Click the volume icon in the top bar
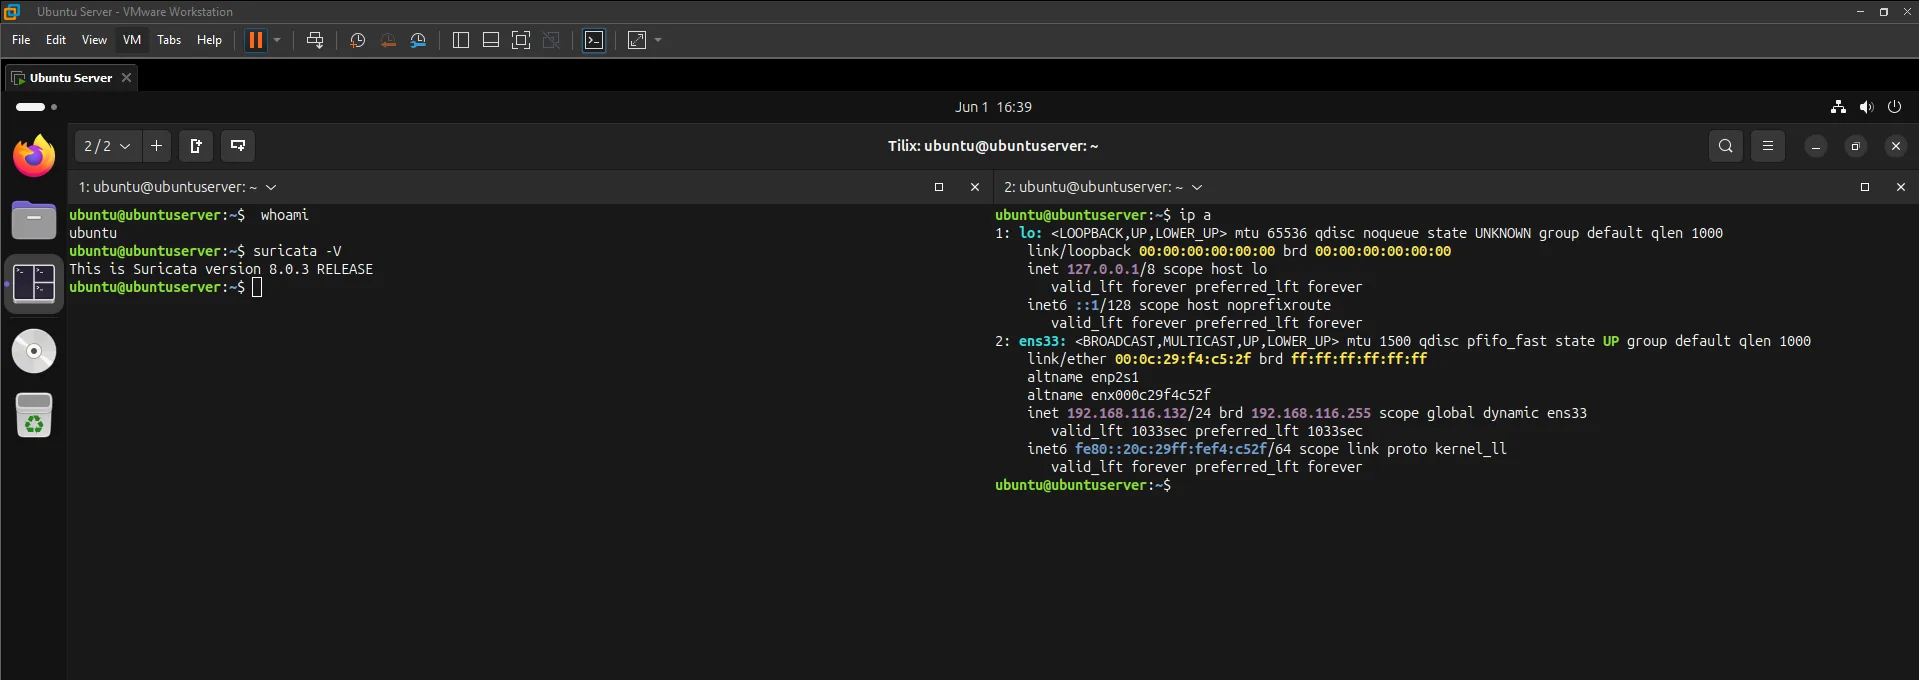Image resolution: width=1919 pixels, height=680 pixels. pos(1866,107)
